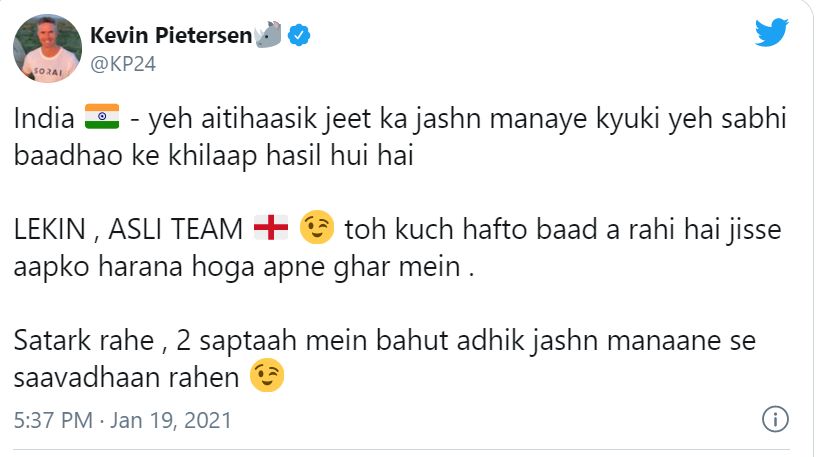The height and width of the screenshot is (457, 816).
Task: Click the LEKIN , ASLI TEAM text
Action: tap(128, 229)
